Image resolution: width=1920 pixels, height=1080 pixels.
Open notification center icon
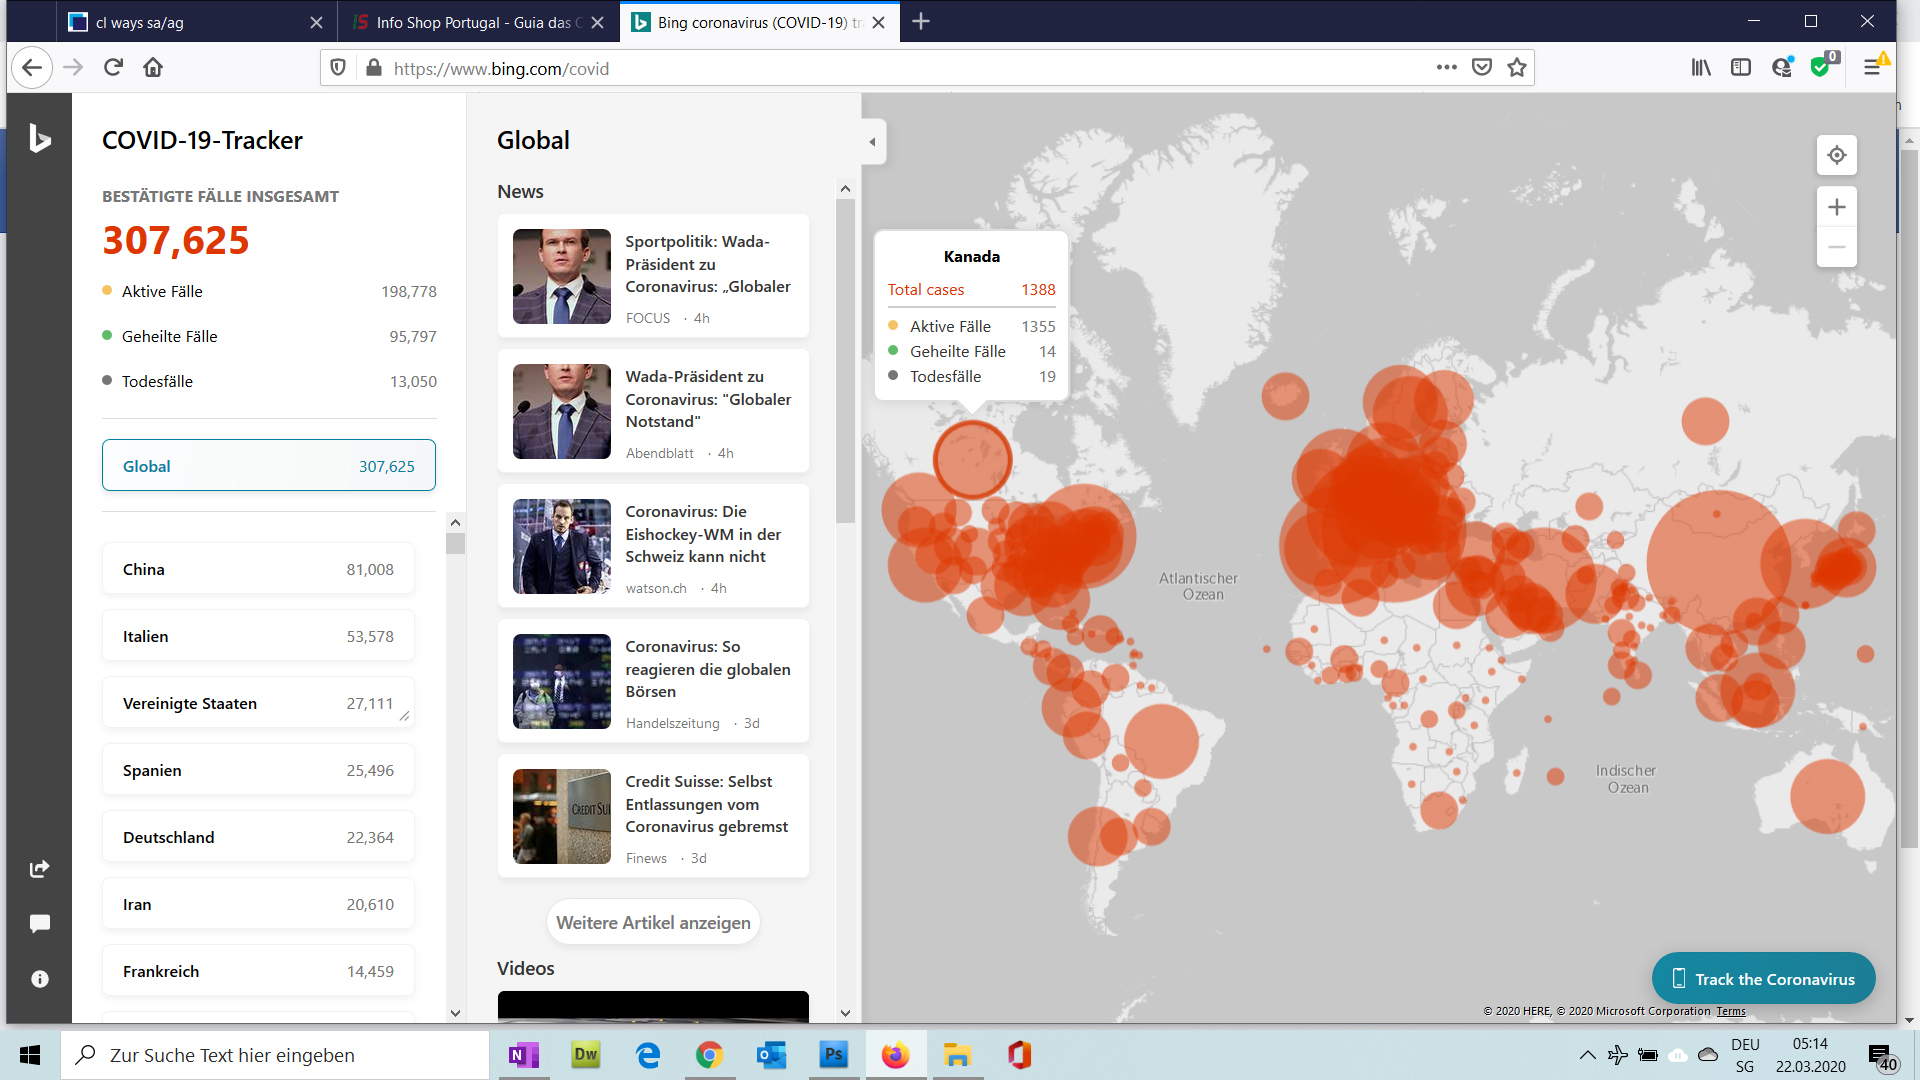coord(1882,1056)
